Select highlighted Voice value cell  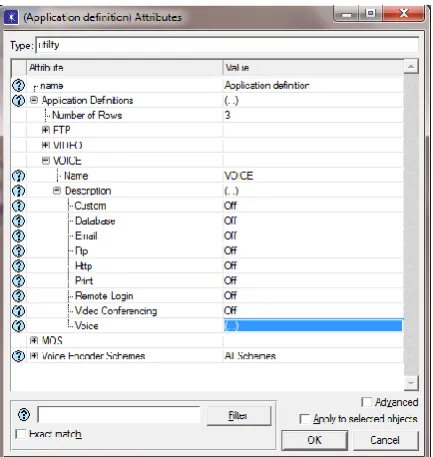(313, 326)
